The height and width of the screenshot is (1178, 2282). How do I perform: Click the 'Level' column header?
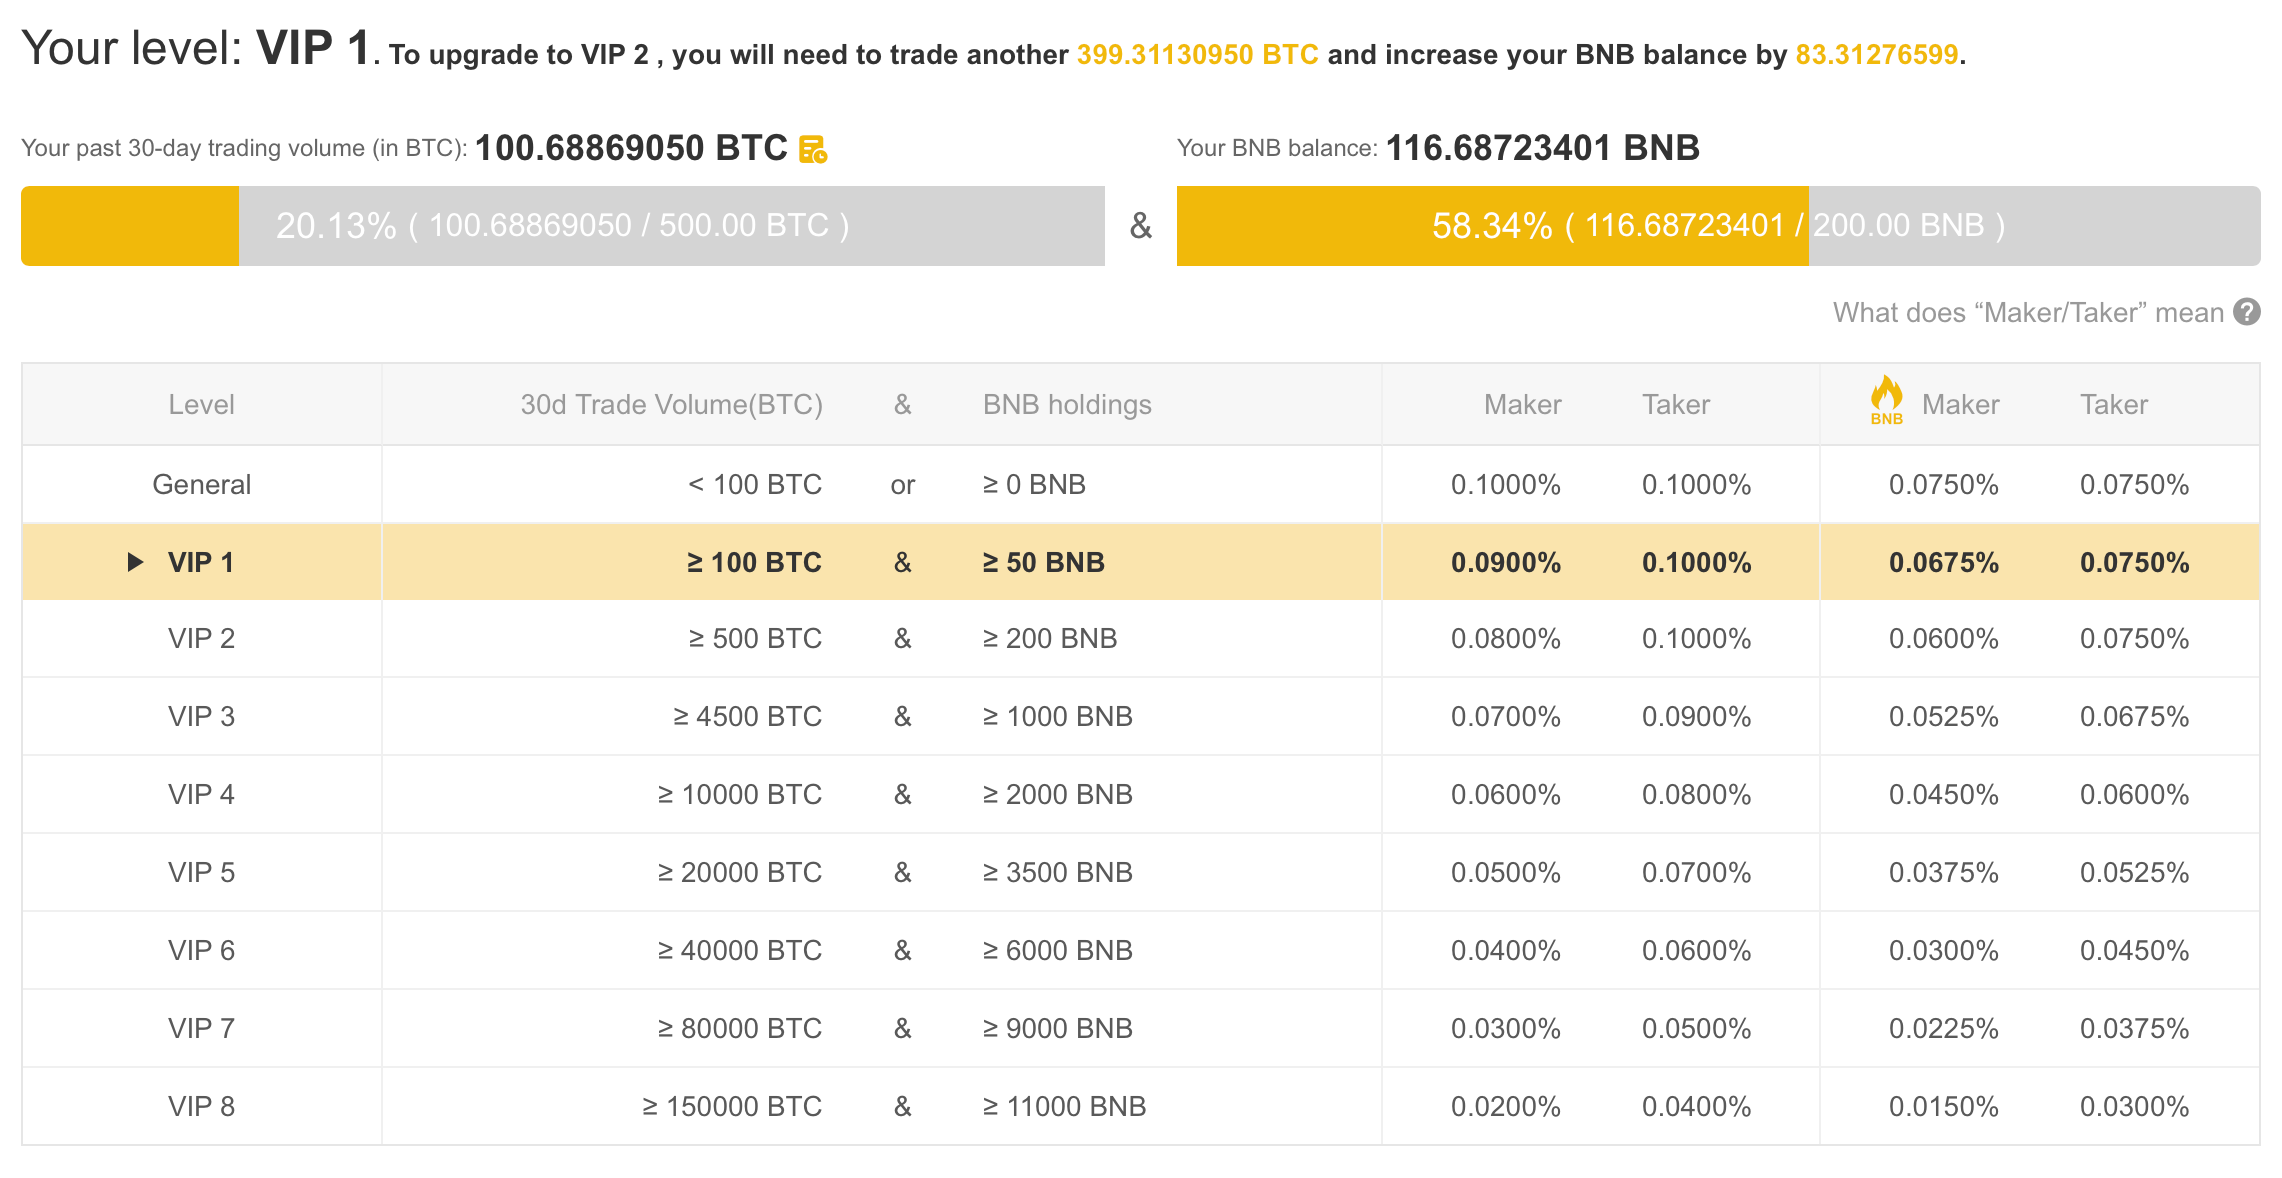202,403
